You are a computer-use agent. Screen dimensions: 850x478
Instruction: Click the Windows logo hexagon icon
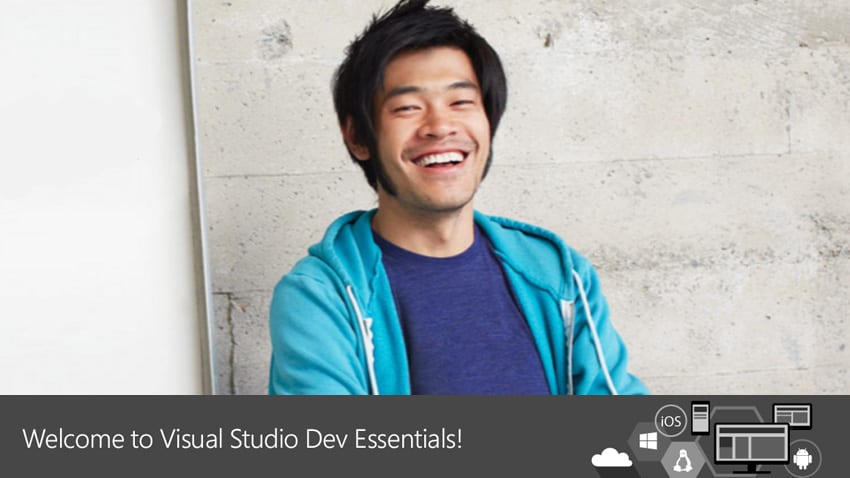[648, 441]
